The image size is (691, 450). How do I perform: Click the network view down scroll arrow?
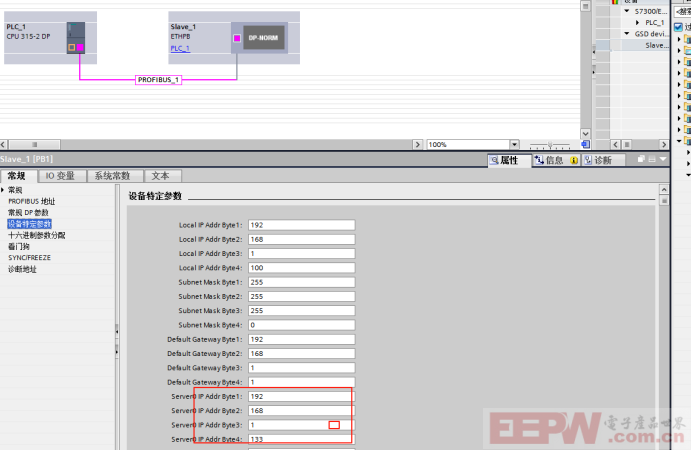[586, 134]
